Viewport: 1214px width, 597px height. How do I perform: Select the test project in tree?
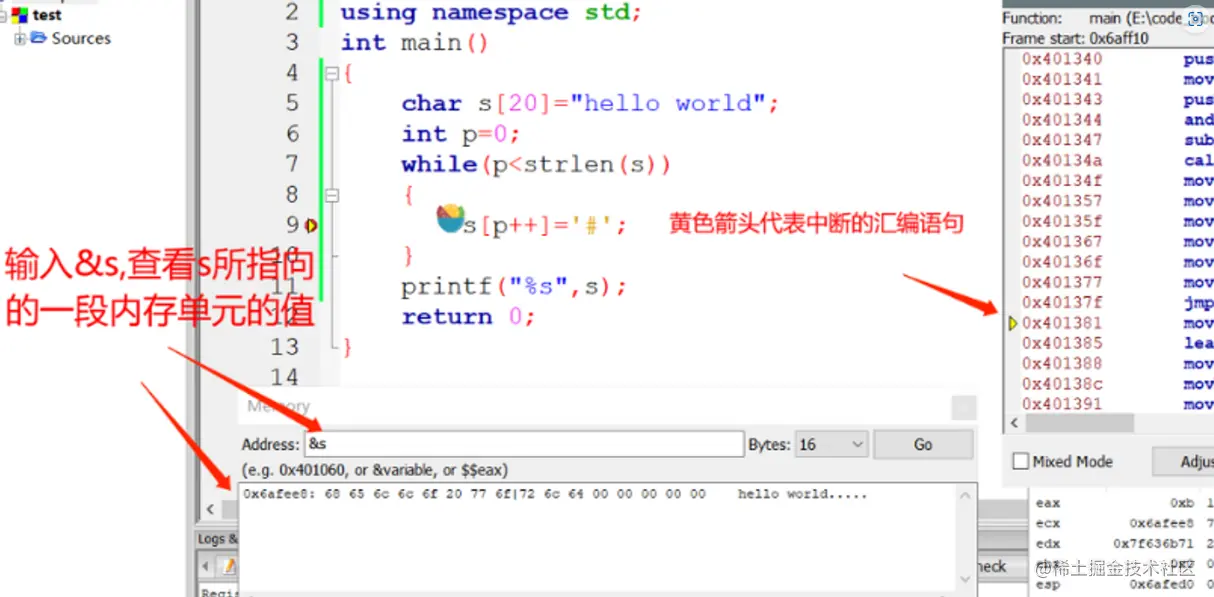point(47,15)
